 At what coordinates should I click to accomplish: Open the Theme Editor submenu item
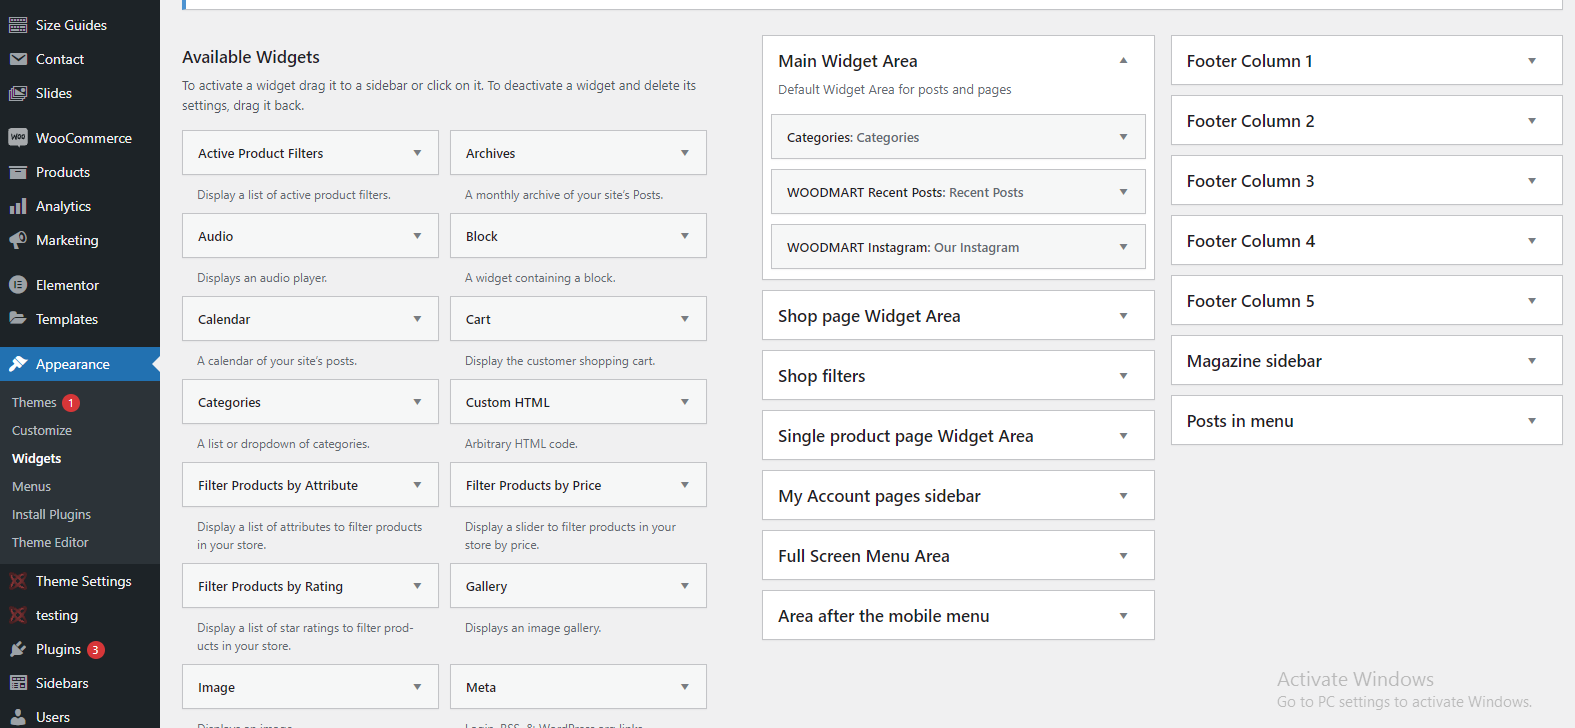pyautogui.click(x=50, y=542)
